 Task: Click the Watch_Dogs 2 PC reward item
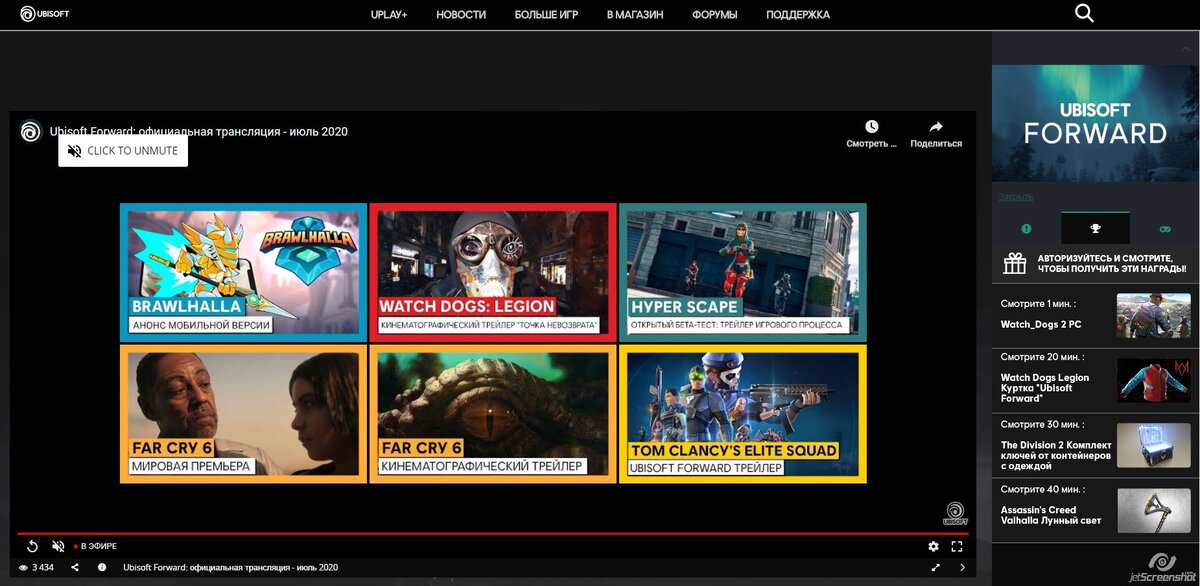tap(1095, 316)
